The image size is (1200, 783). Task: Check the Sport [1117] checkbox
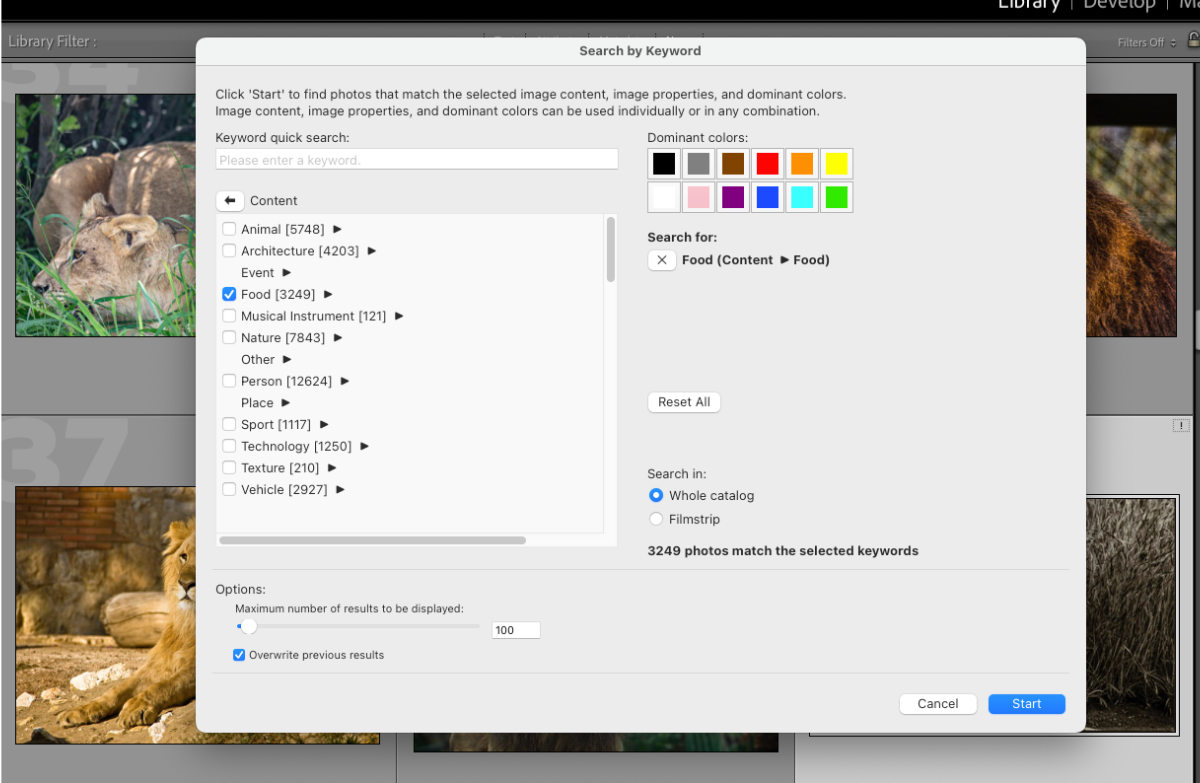[229, 424]
